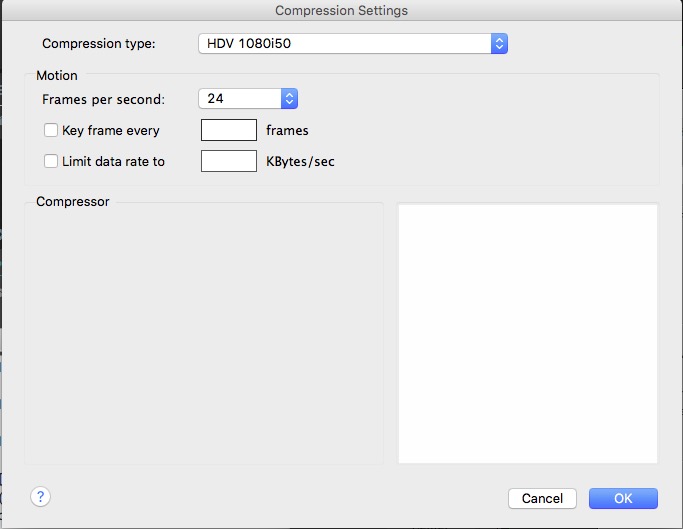Enable the Key frame every checkbox
This screenshot has height=529, width=683.
click(x=51, y=130)
